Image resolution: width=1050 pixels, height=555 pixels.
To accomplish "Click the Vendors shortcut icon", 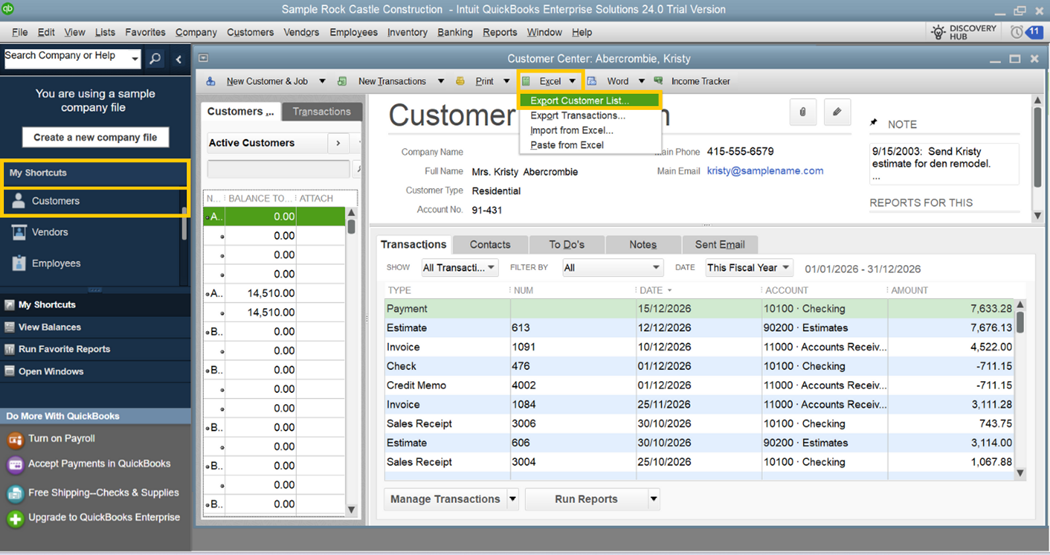I will point(19,232).
